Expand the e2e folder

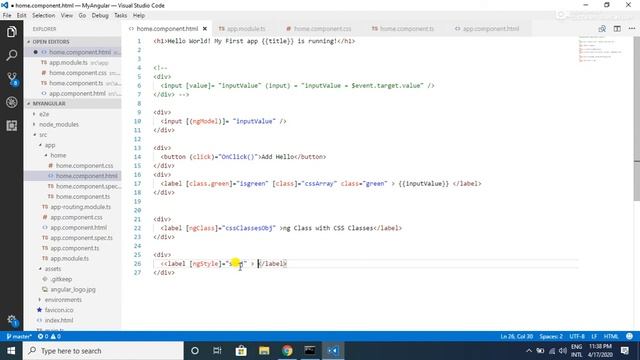pos(72,114)
